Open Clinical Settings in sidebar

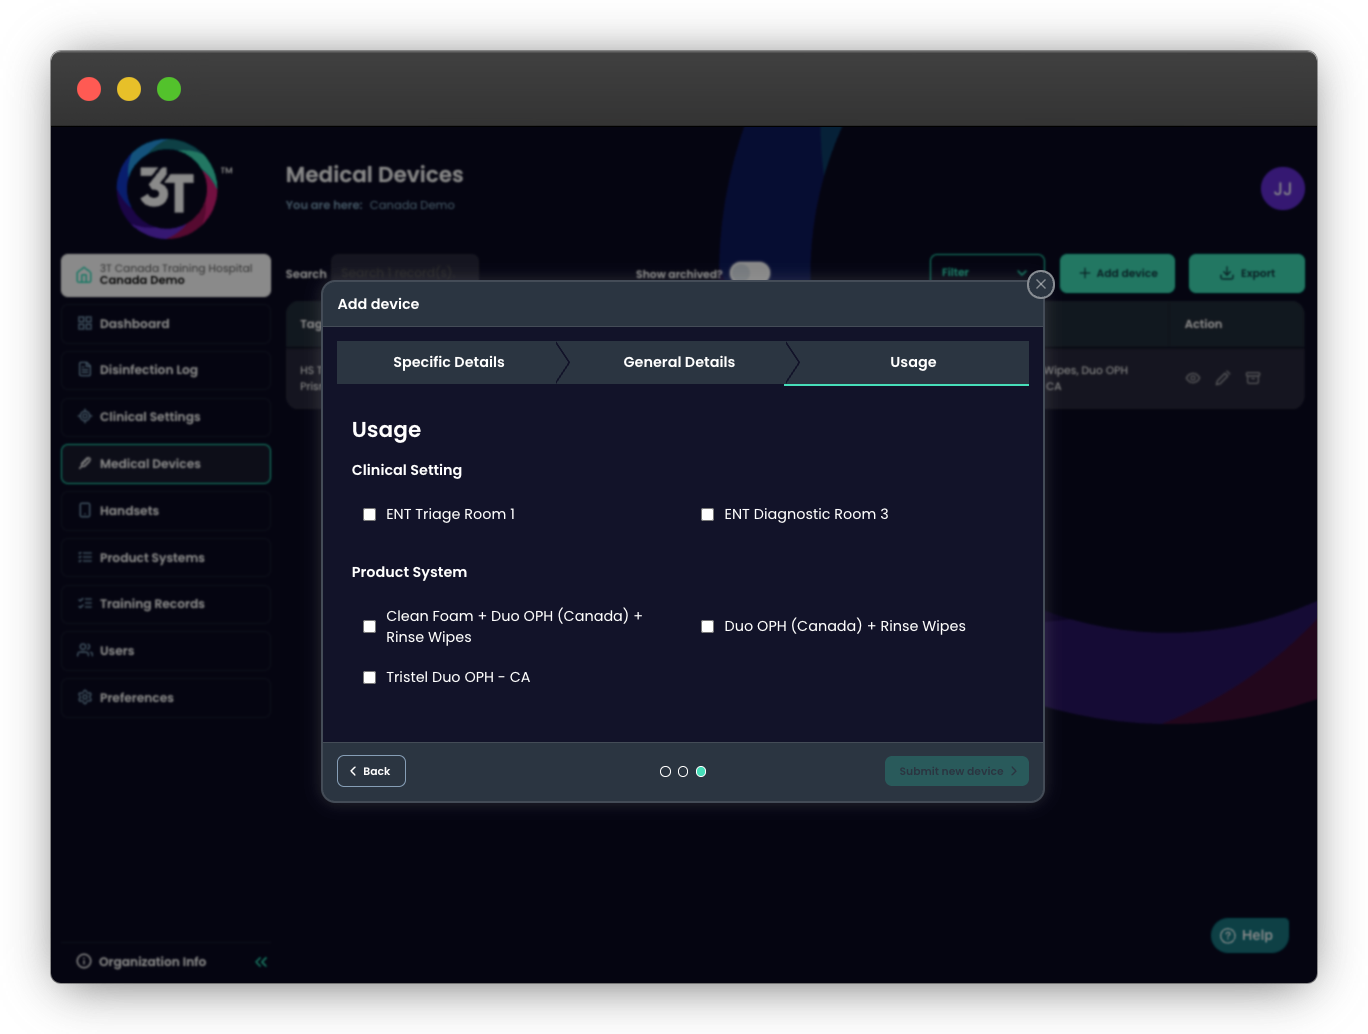pos(166,417)
